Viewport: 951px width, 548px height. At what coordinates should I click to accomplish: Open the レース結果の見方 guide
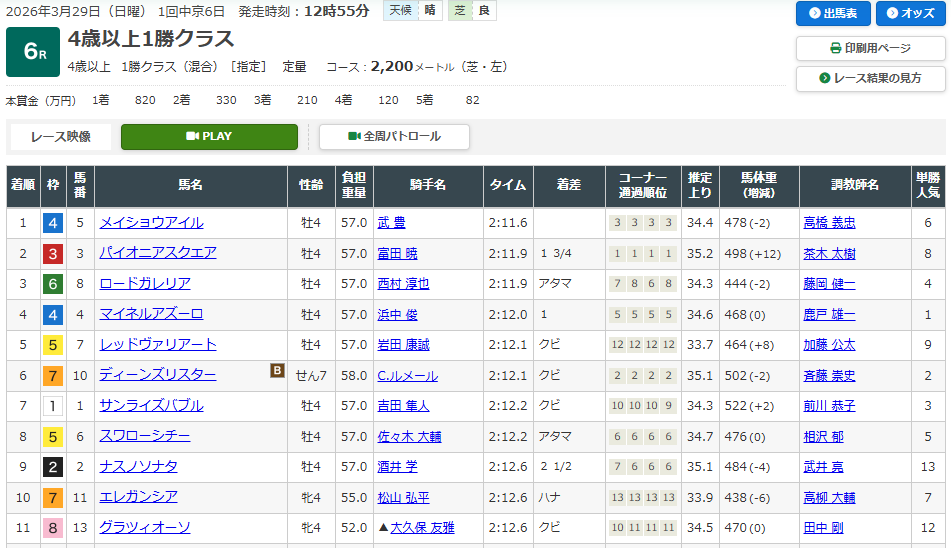pos(870,78)
